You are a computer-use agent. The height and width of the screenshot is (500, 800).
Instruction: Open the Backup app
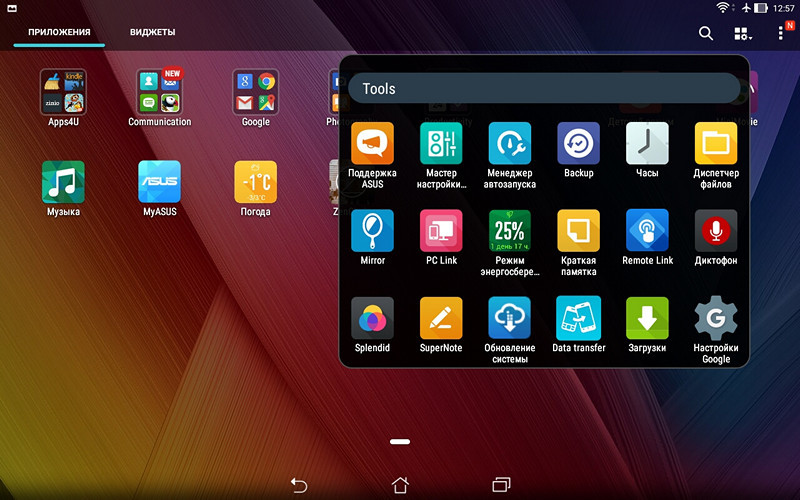coord(579,143)
